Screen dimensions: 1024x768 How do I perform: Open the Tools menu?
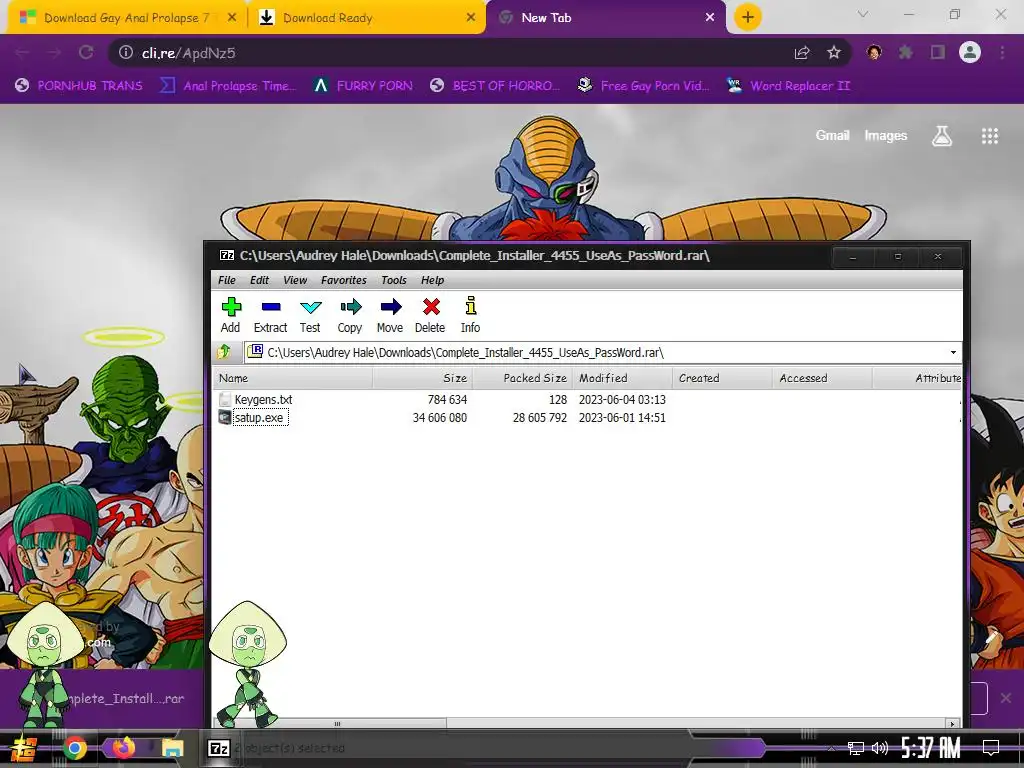pyautogui.click(x=394, y=280)
